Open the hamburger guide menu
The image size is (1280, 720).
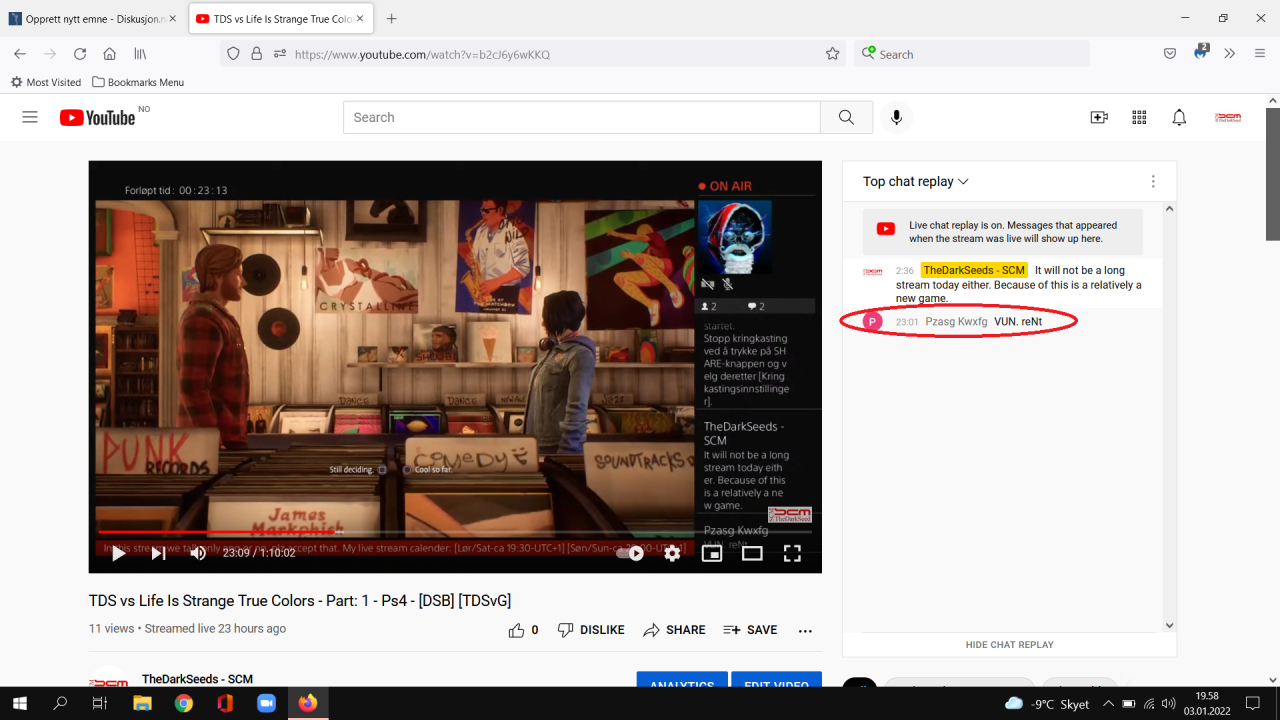point(30,117)
